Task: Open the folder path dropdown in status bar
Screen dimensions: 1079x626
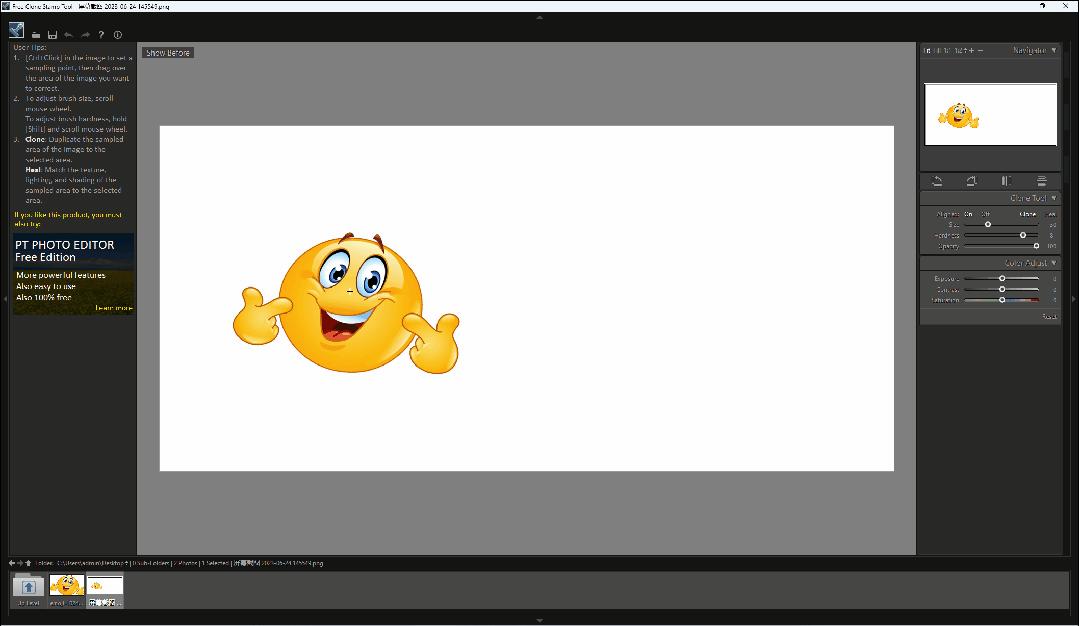Action: point(126,563)
